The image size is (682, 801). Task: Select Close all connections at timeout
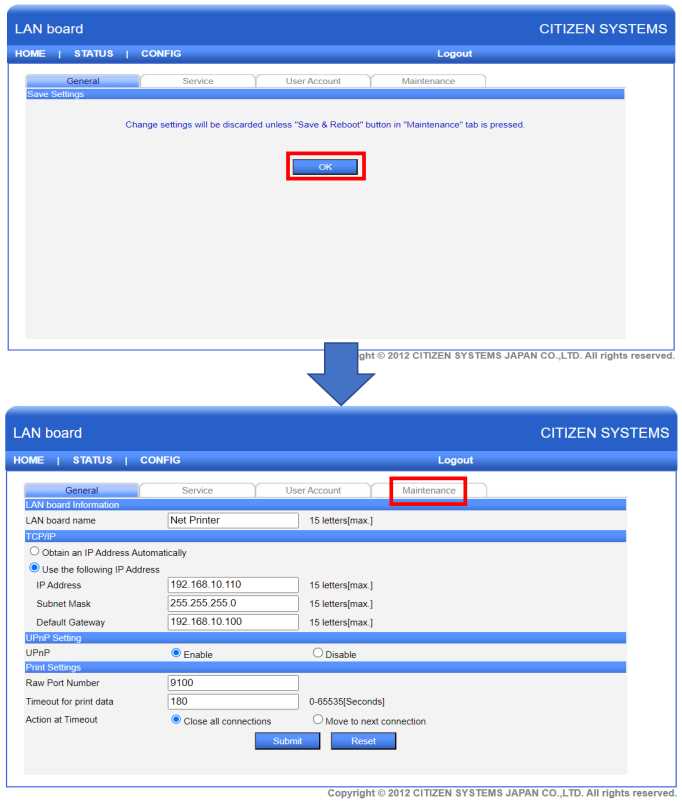click(x=177, y=719)
